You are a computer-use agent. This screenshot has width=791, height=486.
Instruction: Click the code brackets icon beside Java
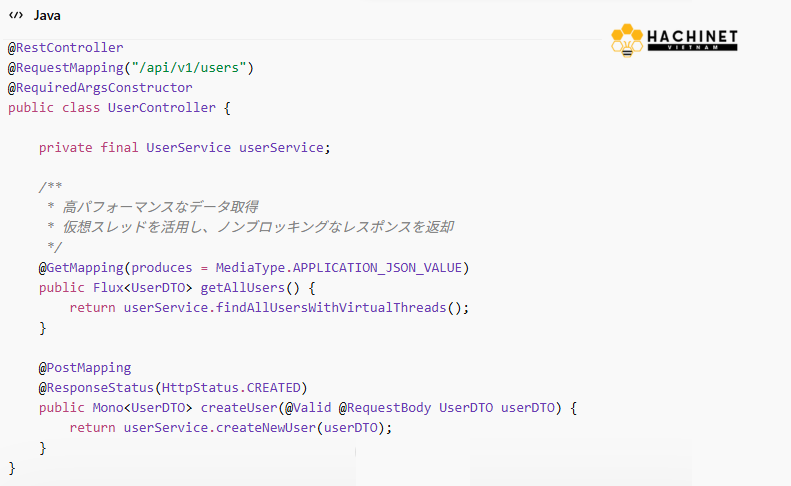click(16, 15)
